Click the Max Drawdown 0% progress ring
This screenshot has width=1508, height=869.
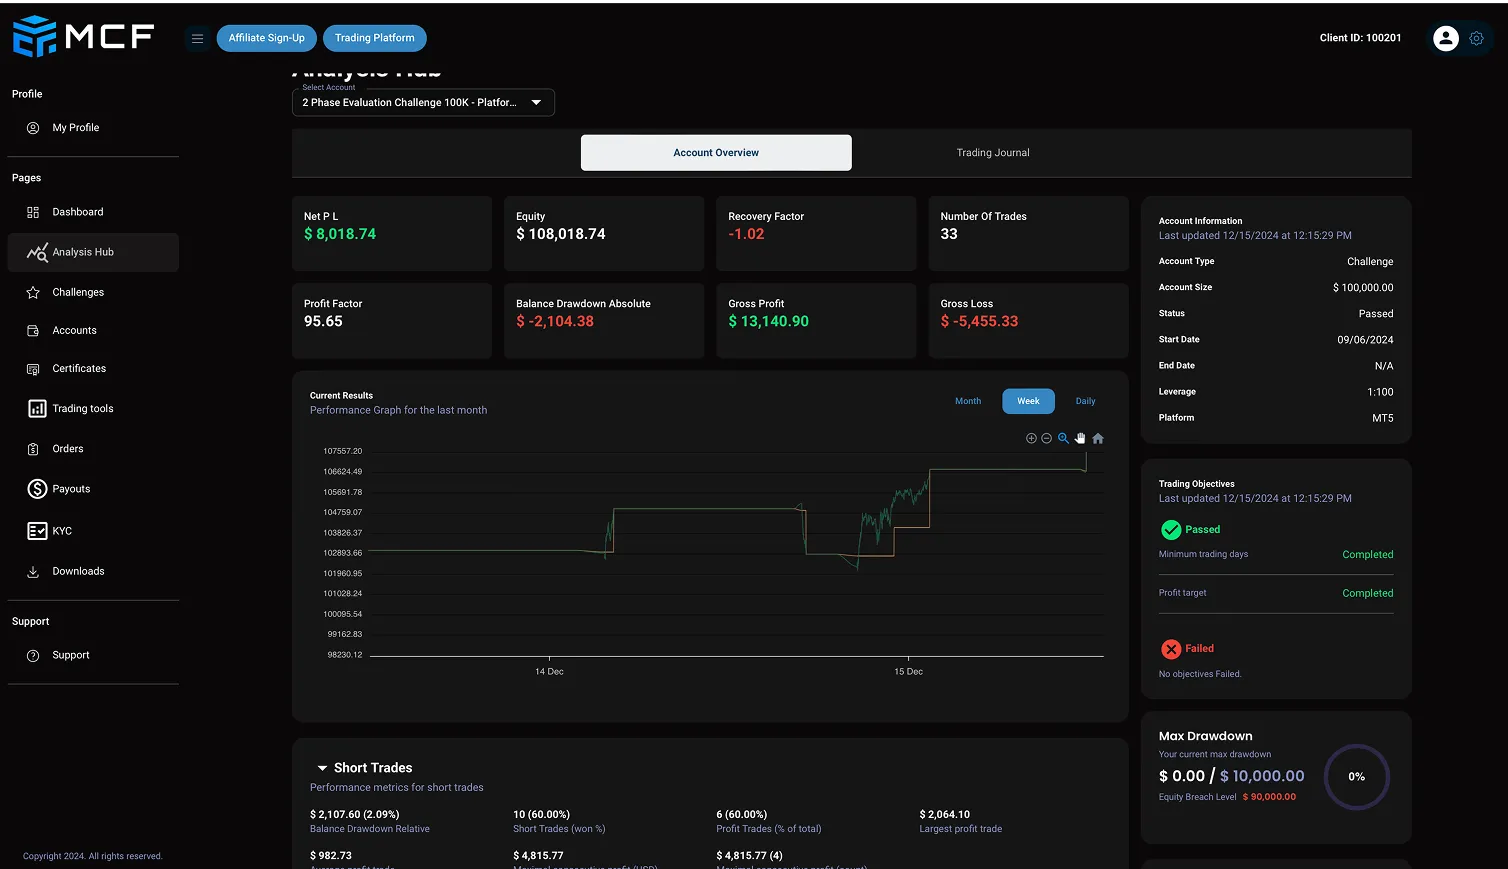1356,777
